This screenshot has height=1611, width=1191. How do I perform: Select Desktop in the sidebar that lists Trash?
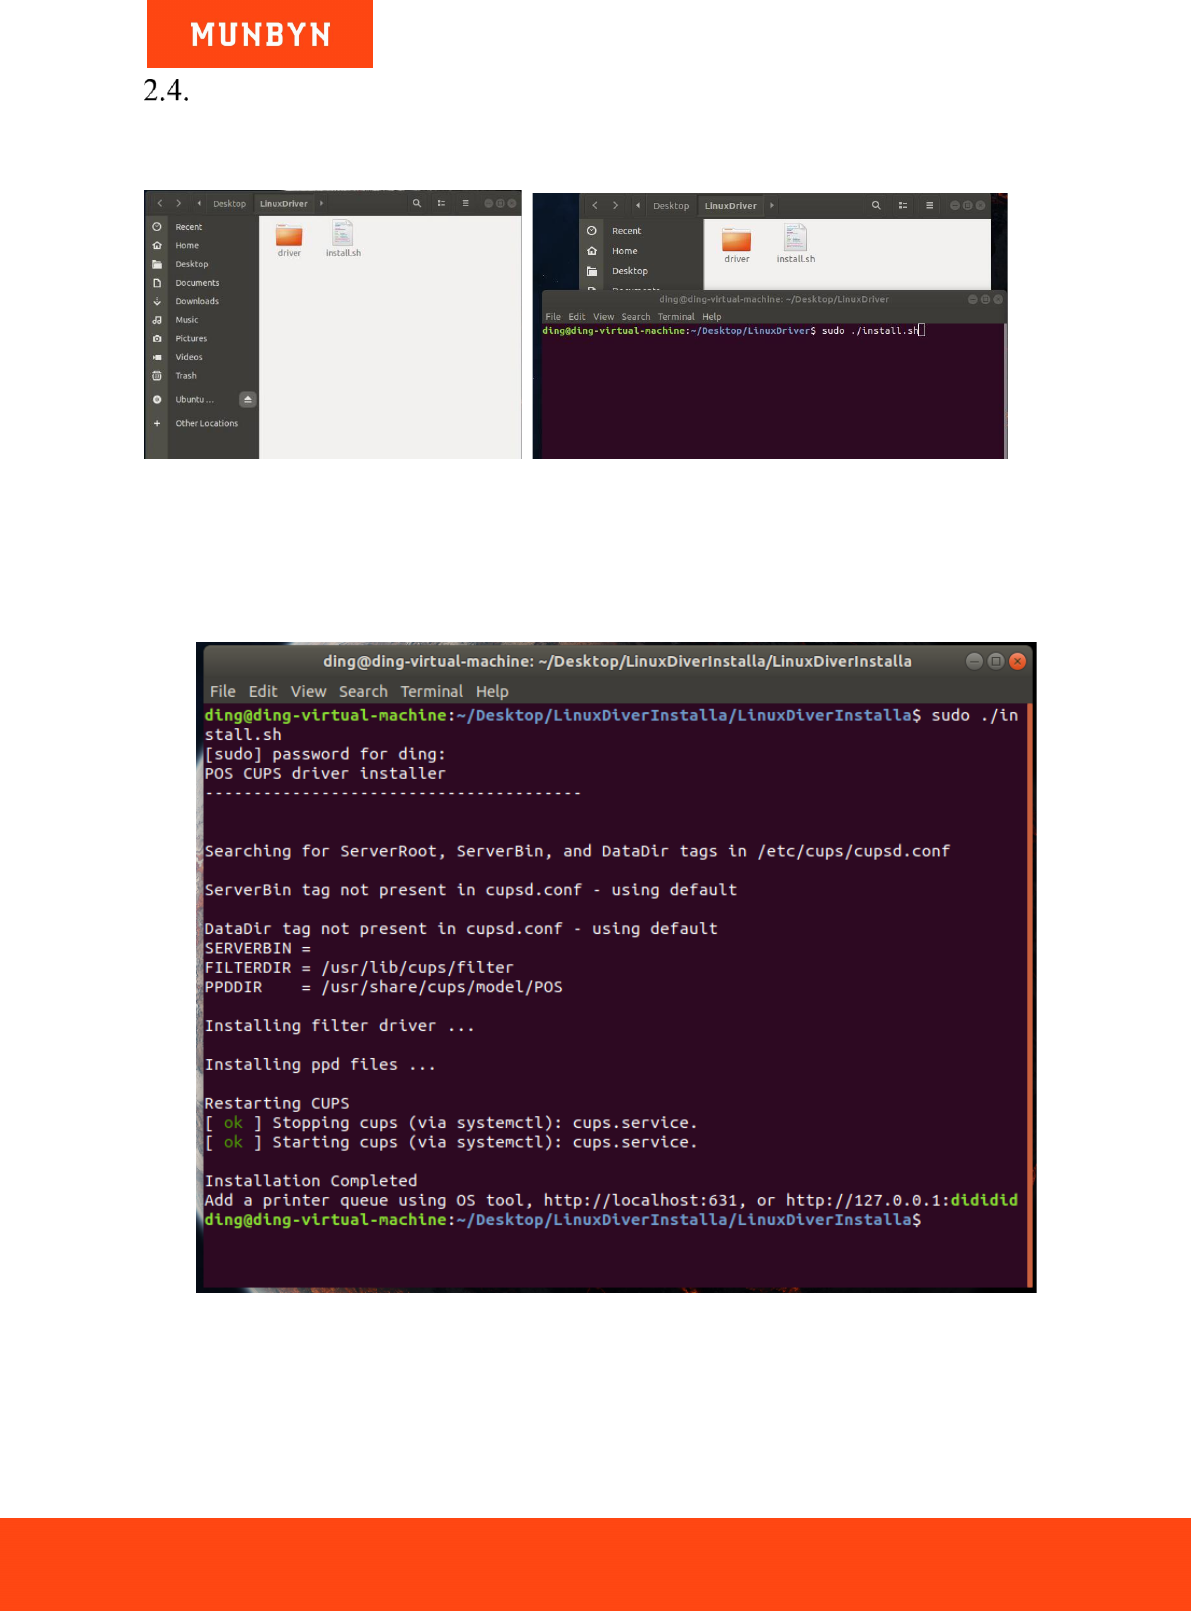click(192, 264)
